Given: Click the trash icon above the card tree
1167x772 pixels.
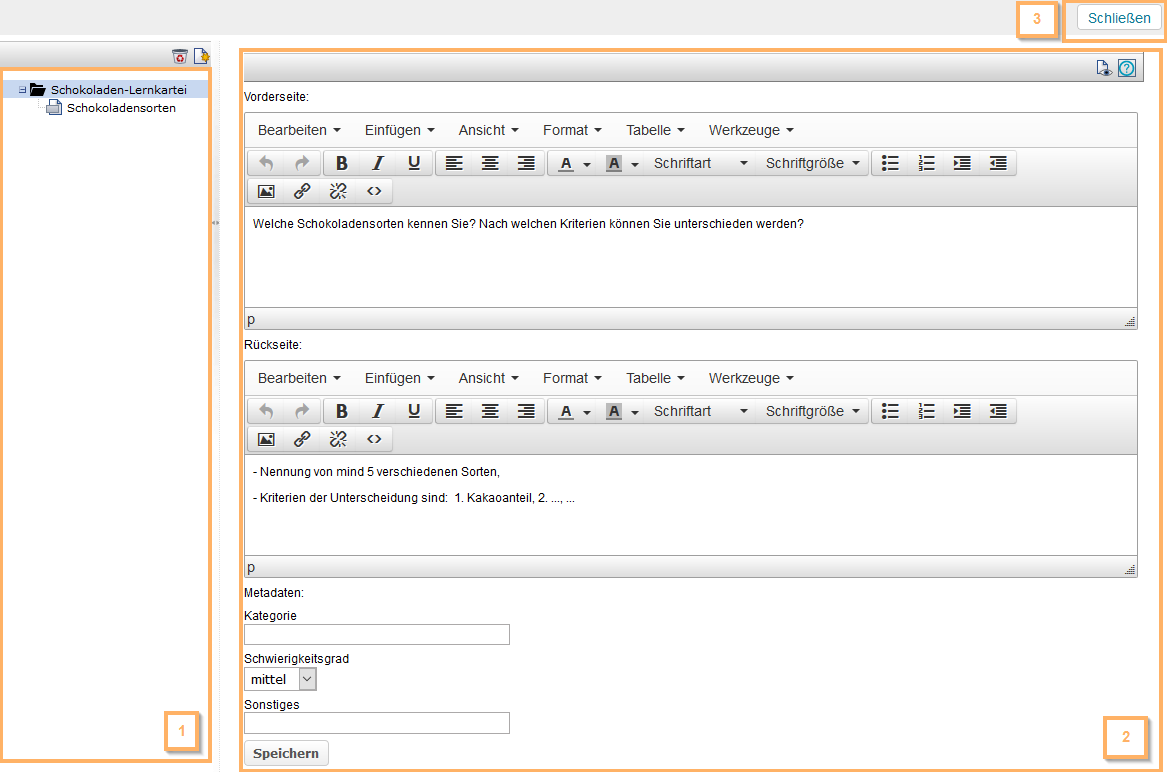Looking at the screenshot, I should tap(180, 56).
